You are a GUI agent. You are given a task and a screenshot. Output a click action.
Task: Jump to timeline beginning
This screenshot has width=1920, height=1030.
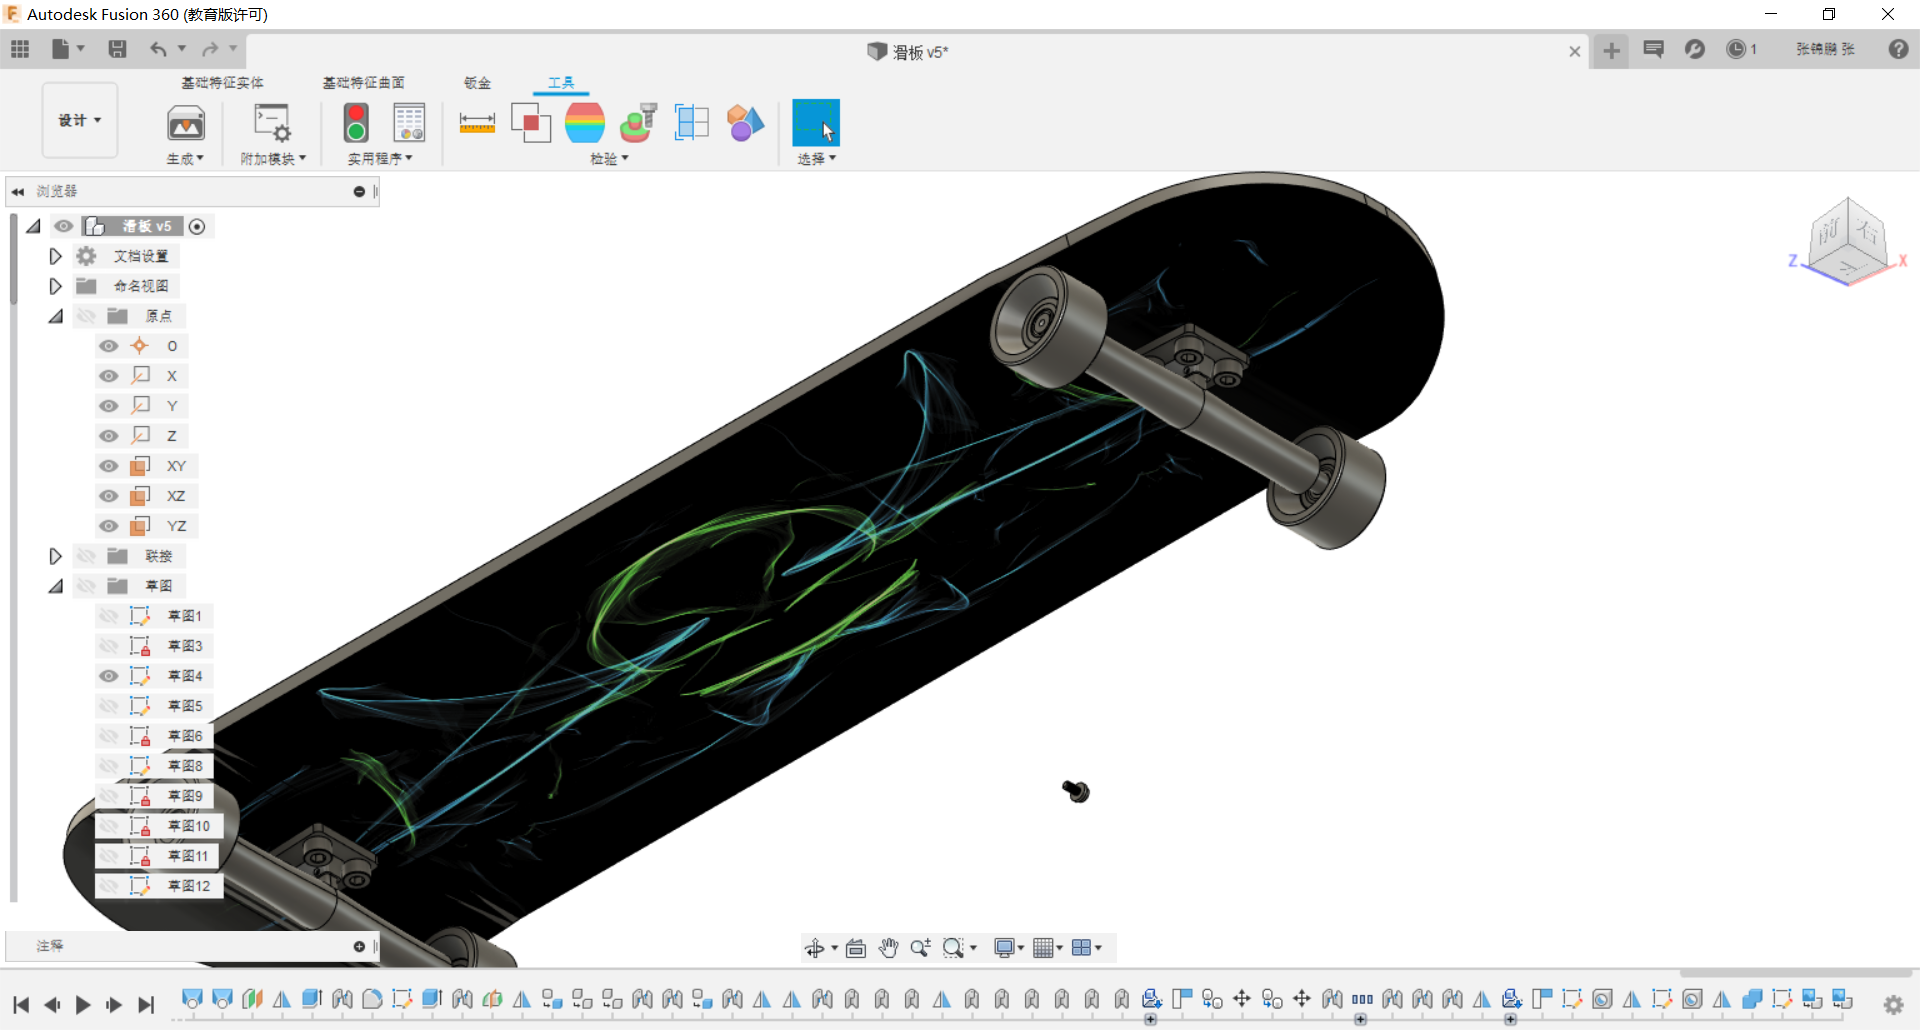[21, 1005]
